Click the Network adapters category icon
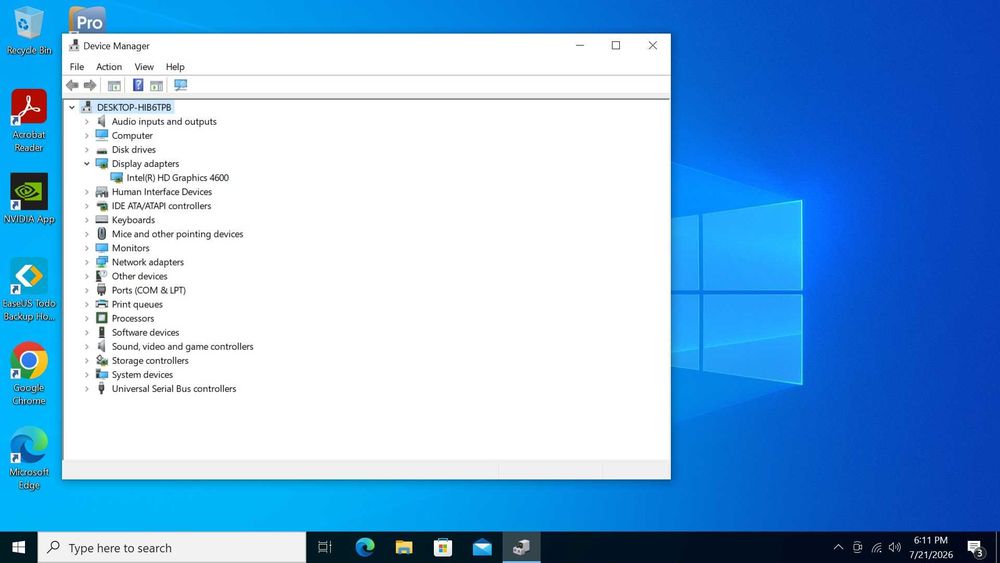This screenshot has height=563, width=1000. 101,262
